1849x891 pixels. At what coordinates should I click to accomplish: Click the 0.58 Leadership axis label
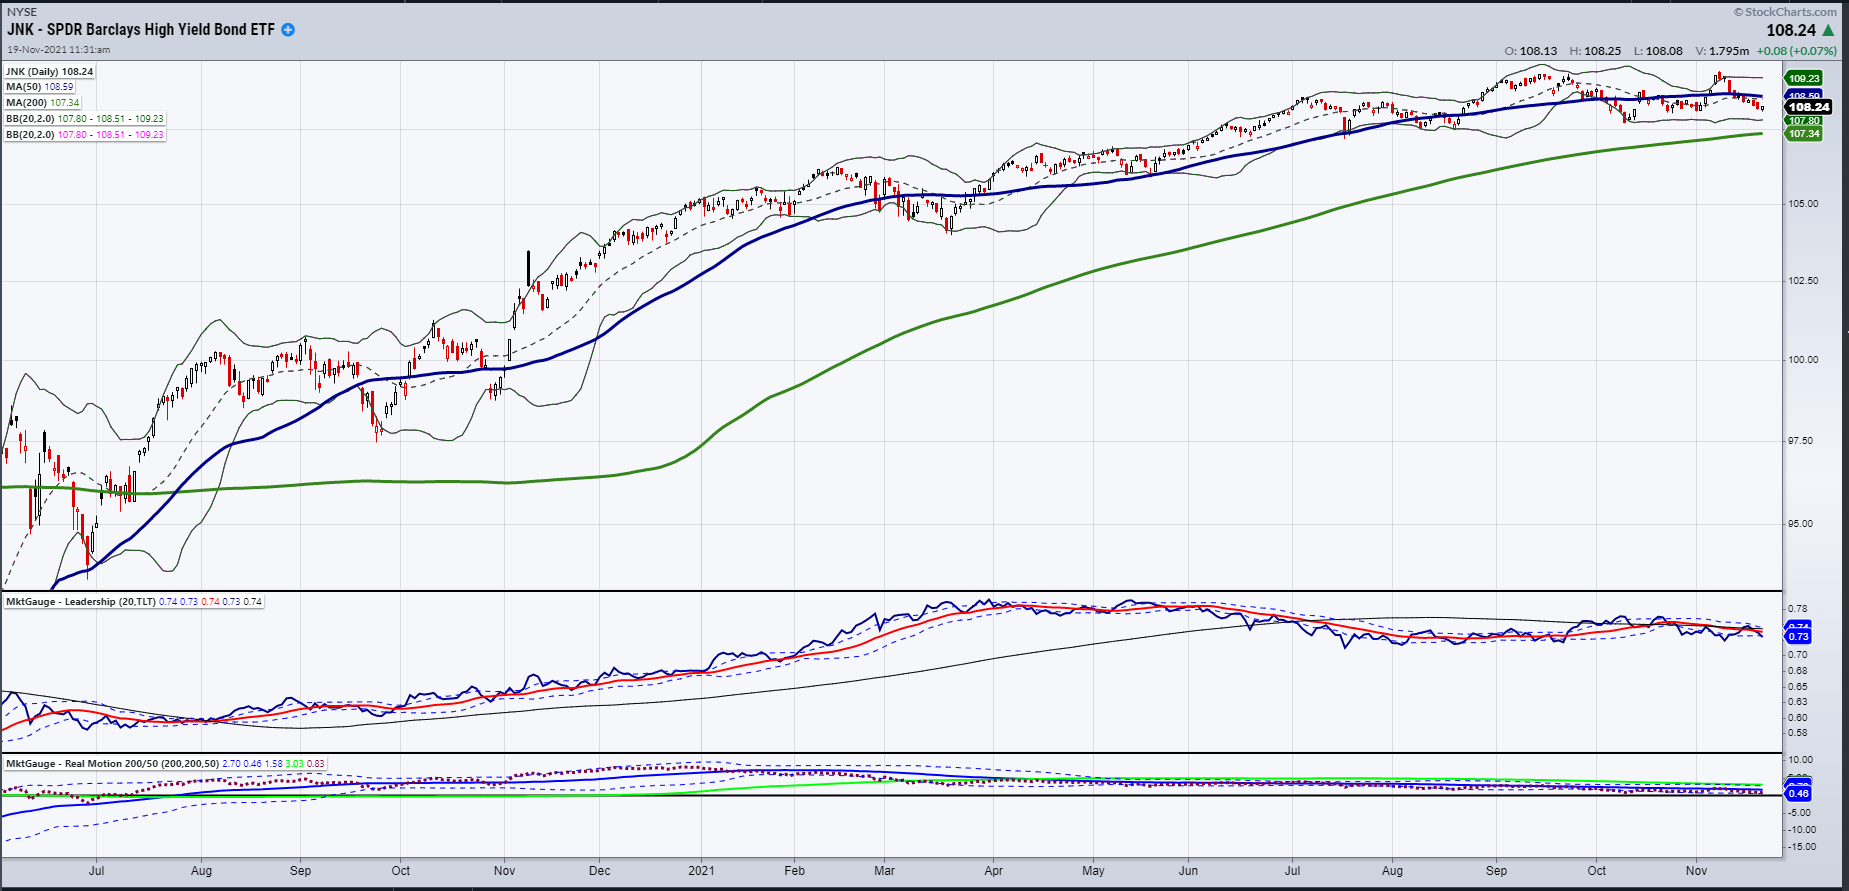point(1798,733)
